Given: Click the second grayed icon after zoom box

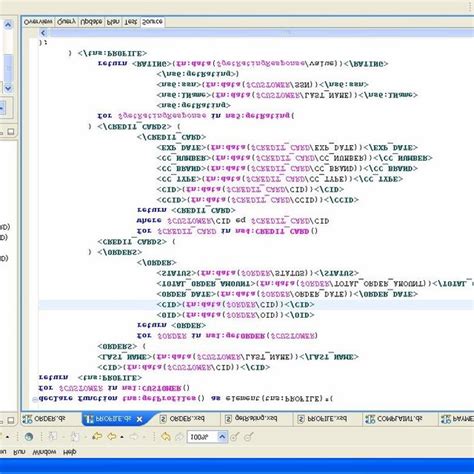Looking at the screenshot, I should pyautogui.click(x=249, y=437).
